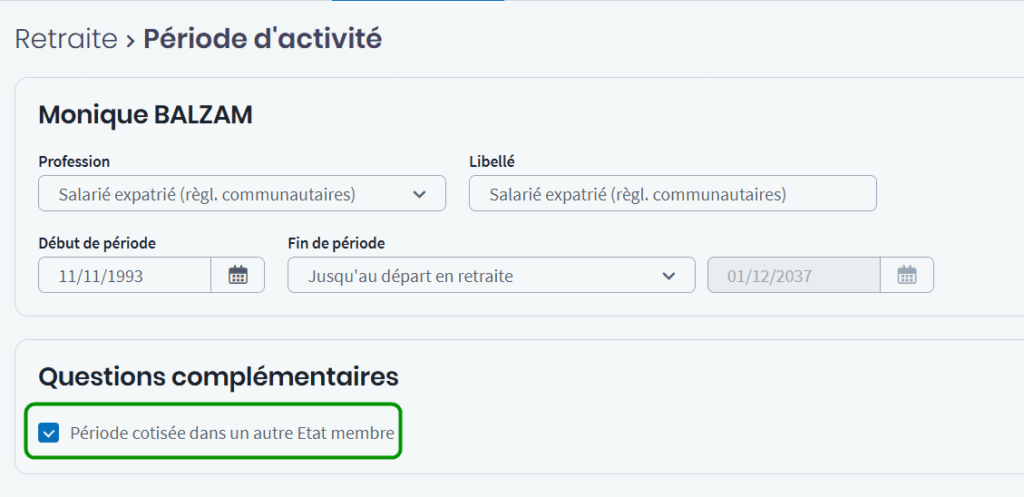Click the greyed-out date field 01/12/2037
Viewport: 1024px width, 497px height.
click(x=793, y=275)
